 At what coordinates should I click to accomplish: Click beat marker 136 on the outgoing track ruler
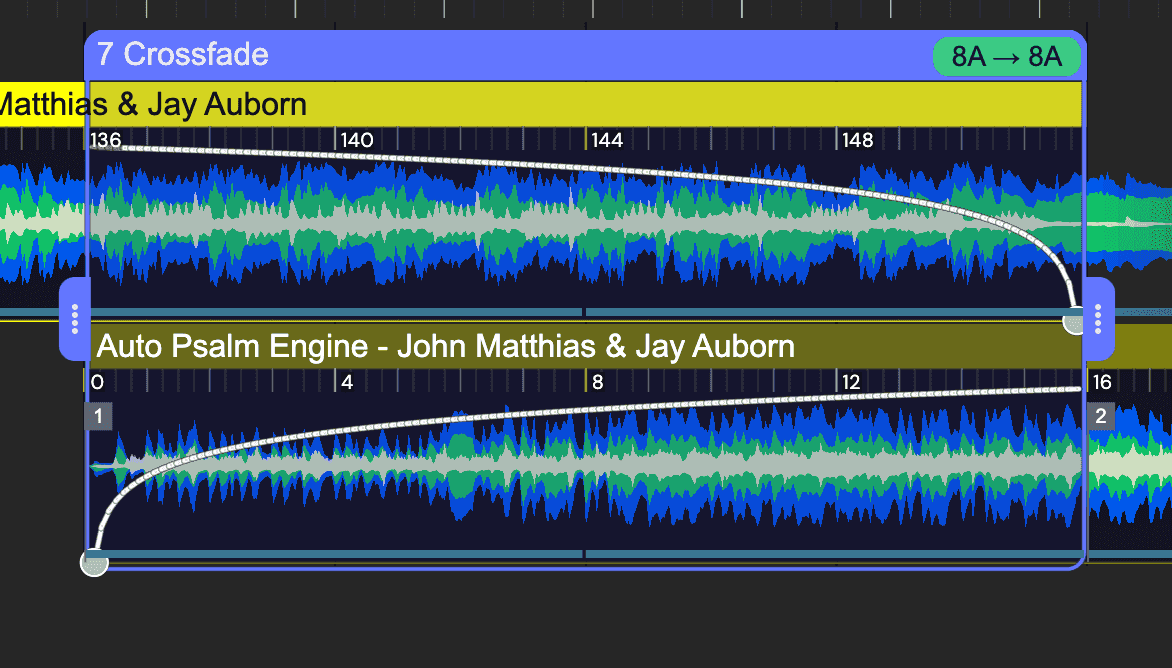pos(107,139)
